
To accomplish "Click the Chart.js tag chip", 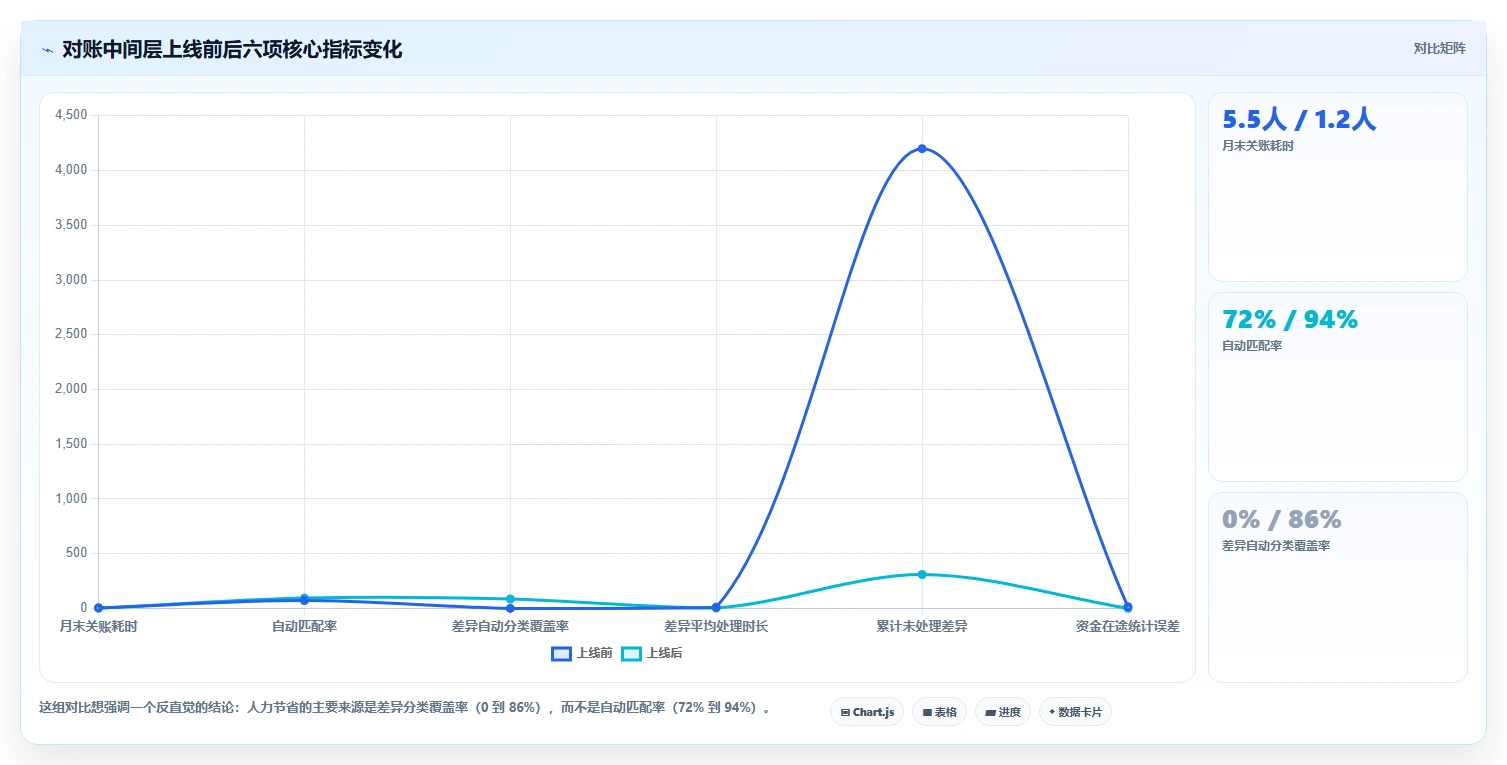I will pos(867,712).
